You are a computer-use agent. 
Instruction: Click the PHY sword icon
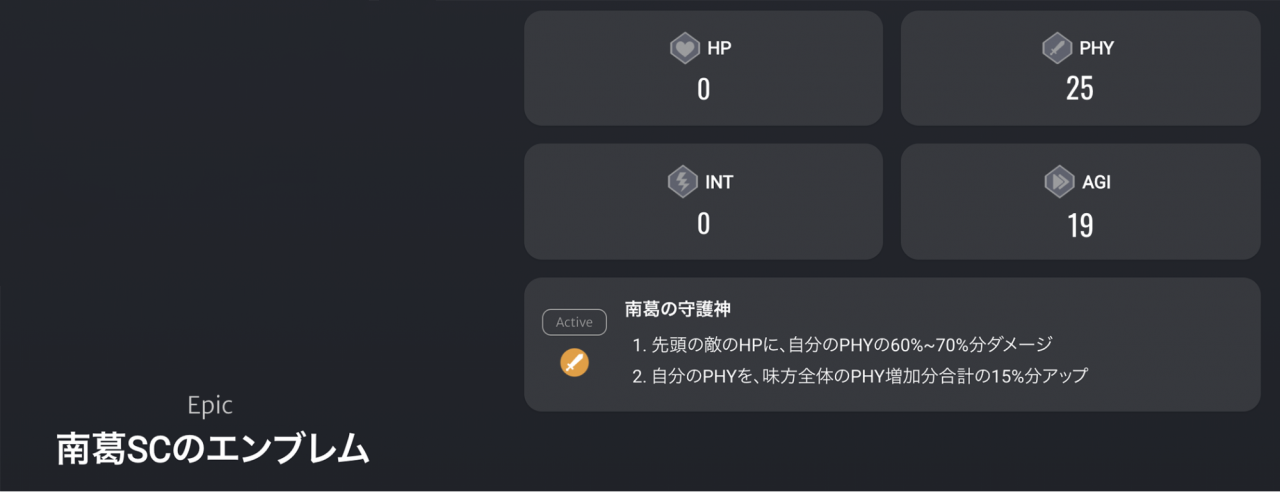pyautogui.click(x=1057, y=48)
